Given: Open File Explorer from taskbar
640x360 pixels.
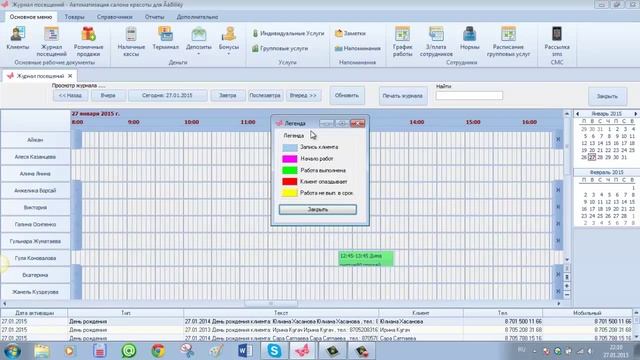Looking at the screenshot, I should tap(42, 351).
